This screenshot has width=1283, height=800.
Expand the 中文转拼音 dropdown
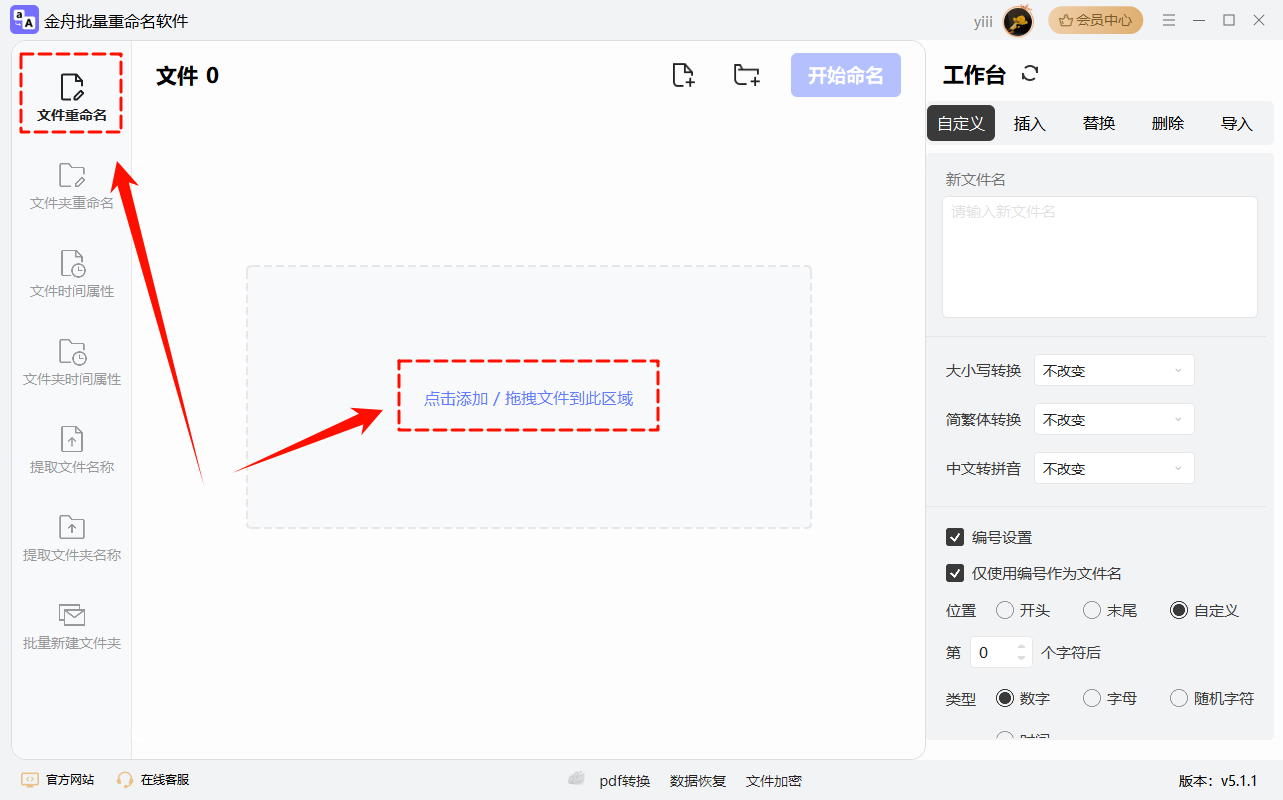tap(1114, 467)
